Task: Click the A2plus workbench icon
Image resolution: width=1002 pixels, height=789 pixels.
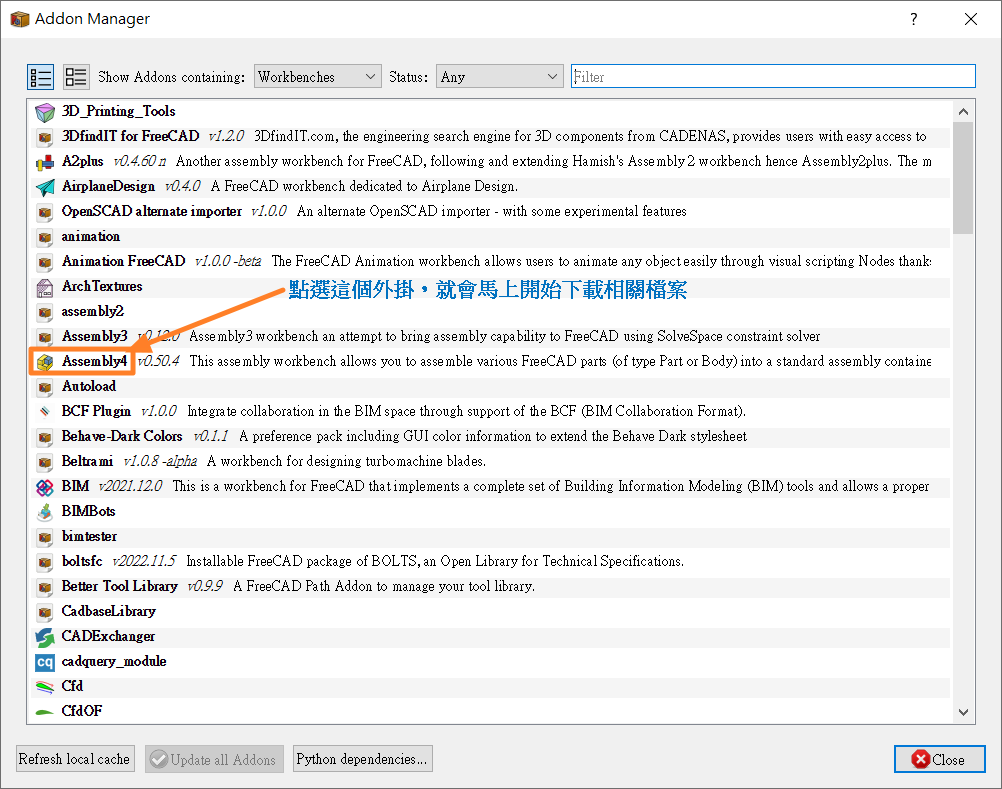Action: coord(45,162)
